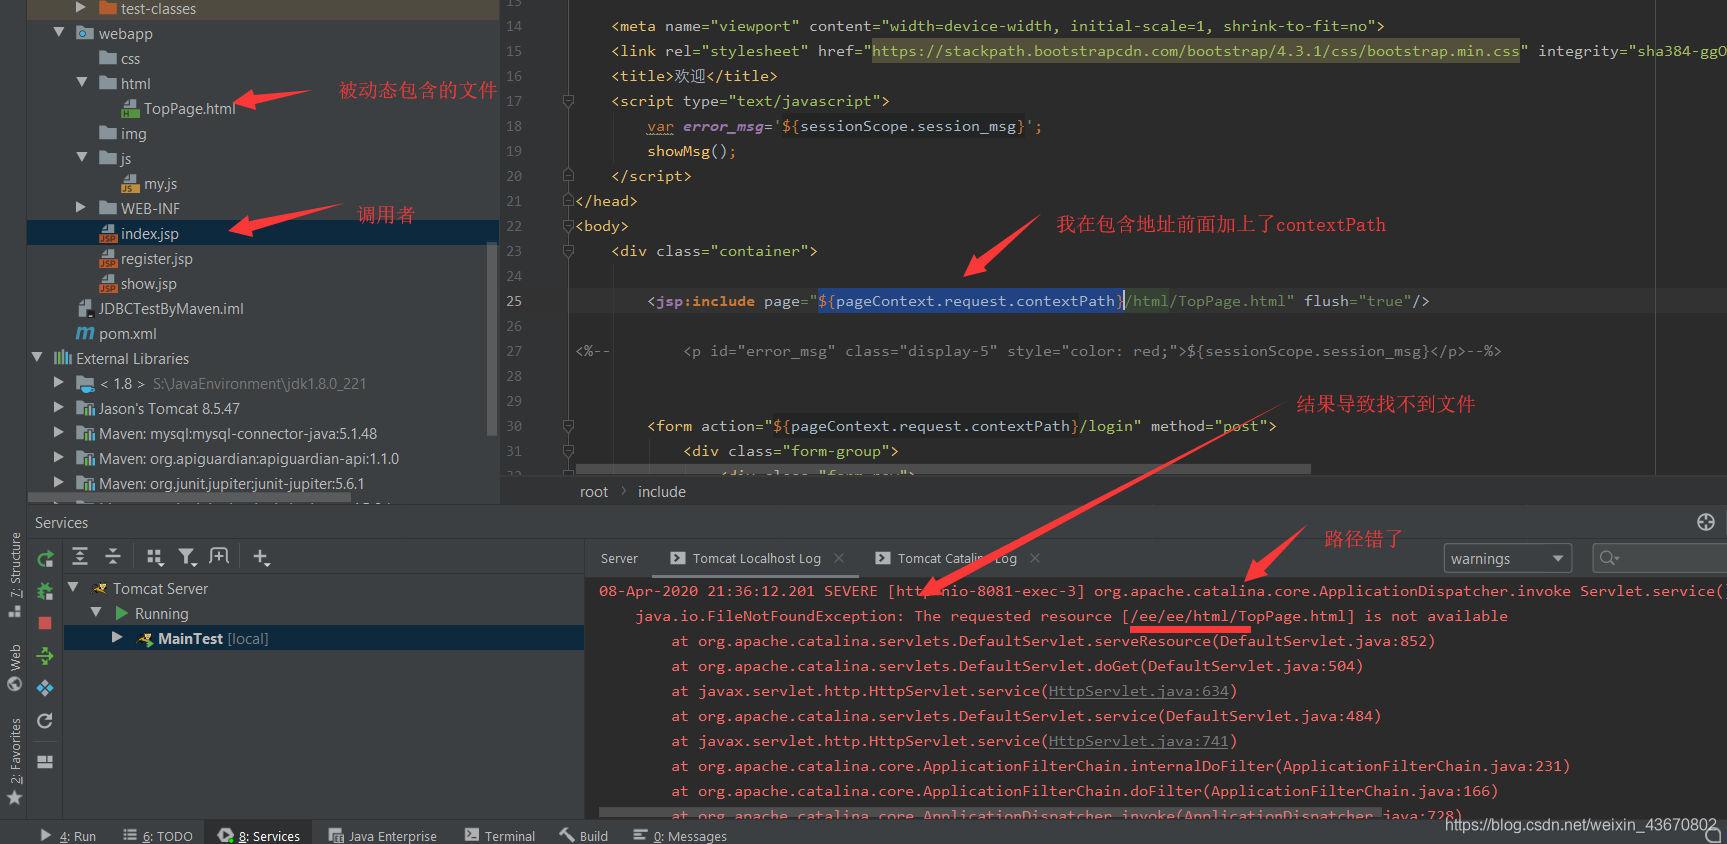1727x844 pixels.
Task: Stop the running Tomcat server
Action: [x=45, y=623]
